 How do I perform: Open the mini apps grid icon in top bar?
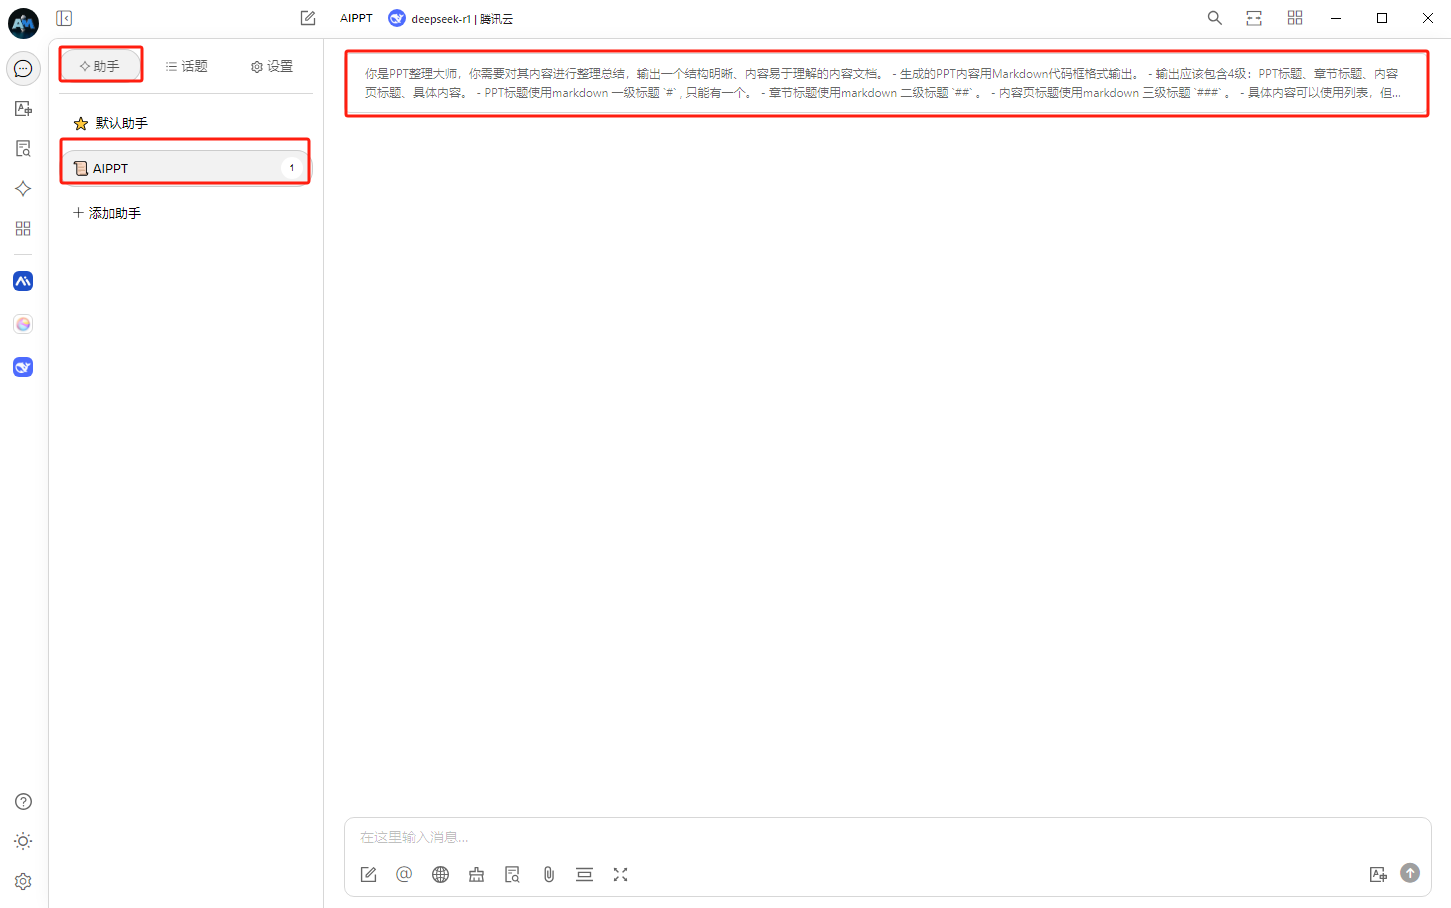1295,18
